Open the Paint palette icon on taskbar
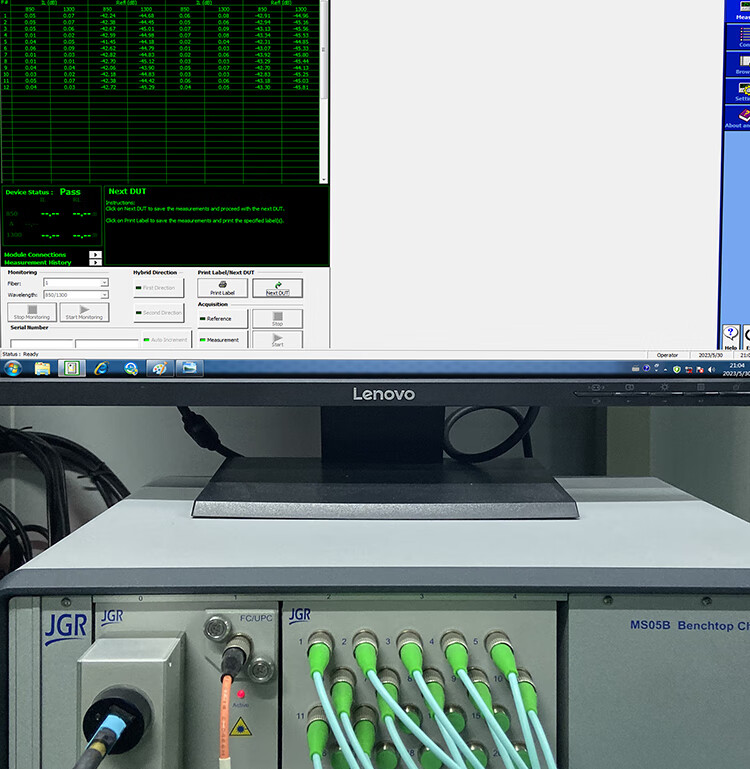The width and height of the screenshot is (750, 769). (x=160, y=368)
